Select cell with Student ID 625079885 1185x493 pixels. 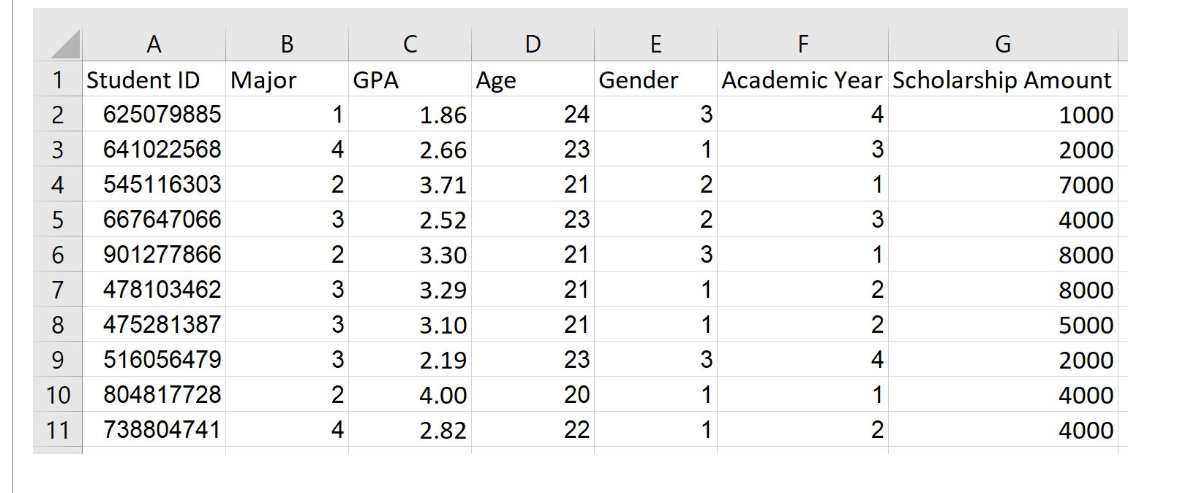click(153, 114)
